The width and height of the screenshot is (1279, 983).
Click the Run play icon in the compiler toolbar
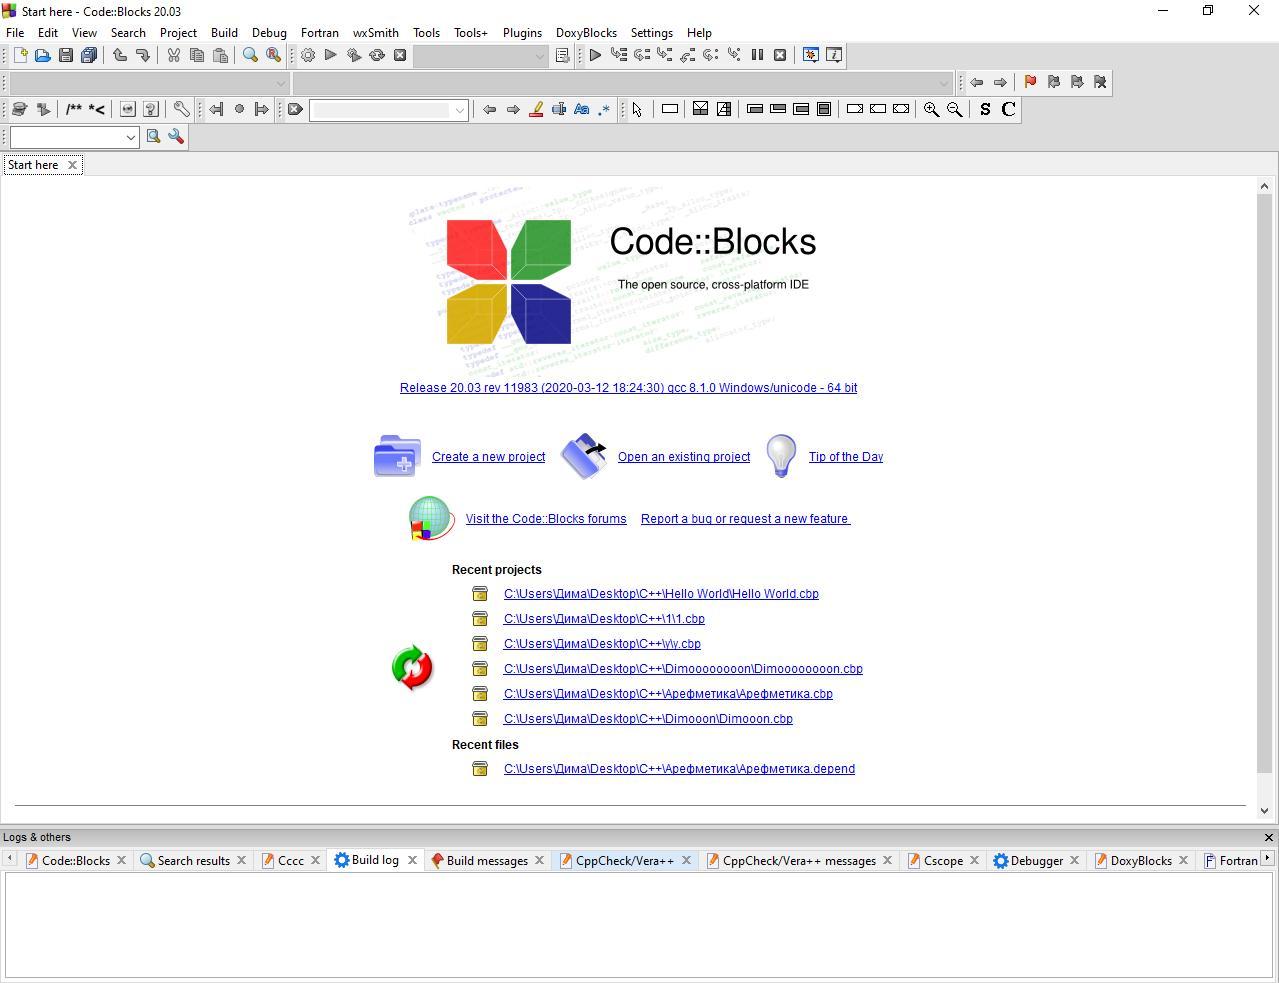(330, 56)
